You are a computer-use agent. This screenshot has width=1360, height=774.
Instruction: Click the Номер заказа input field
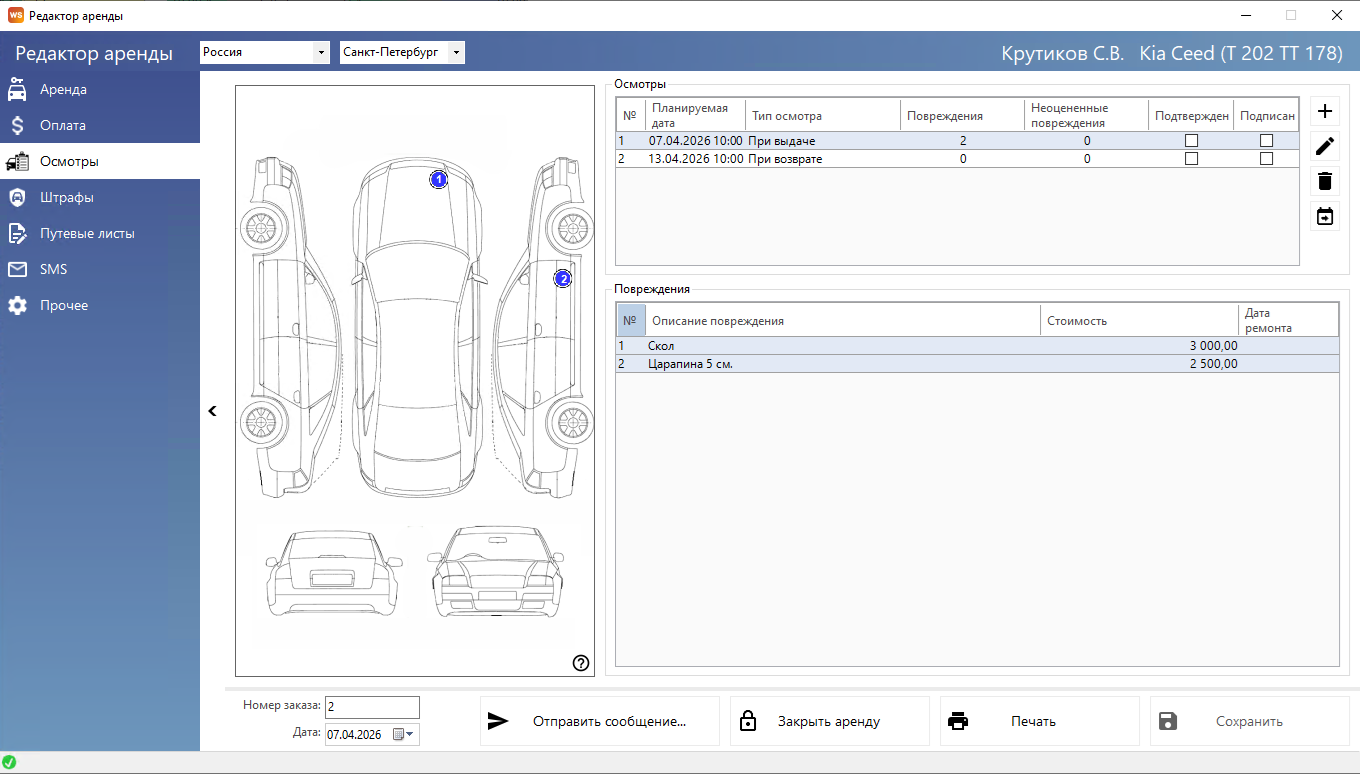pyautogui.click(x=372, y=707)
